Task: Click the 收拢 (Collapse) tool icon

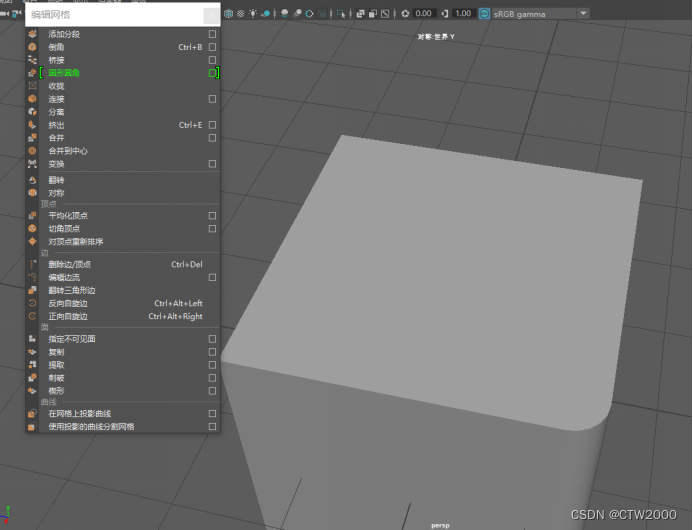Action: (32, 86)
